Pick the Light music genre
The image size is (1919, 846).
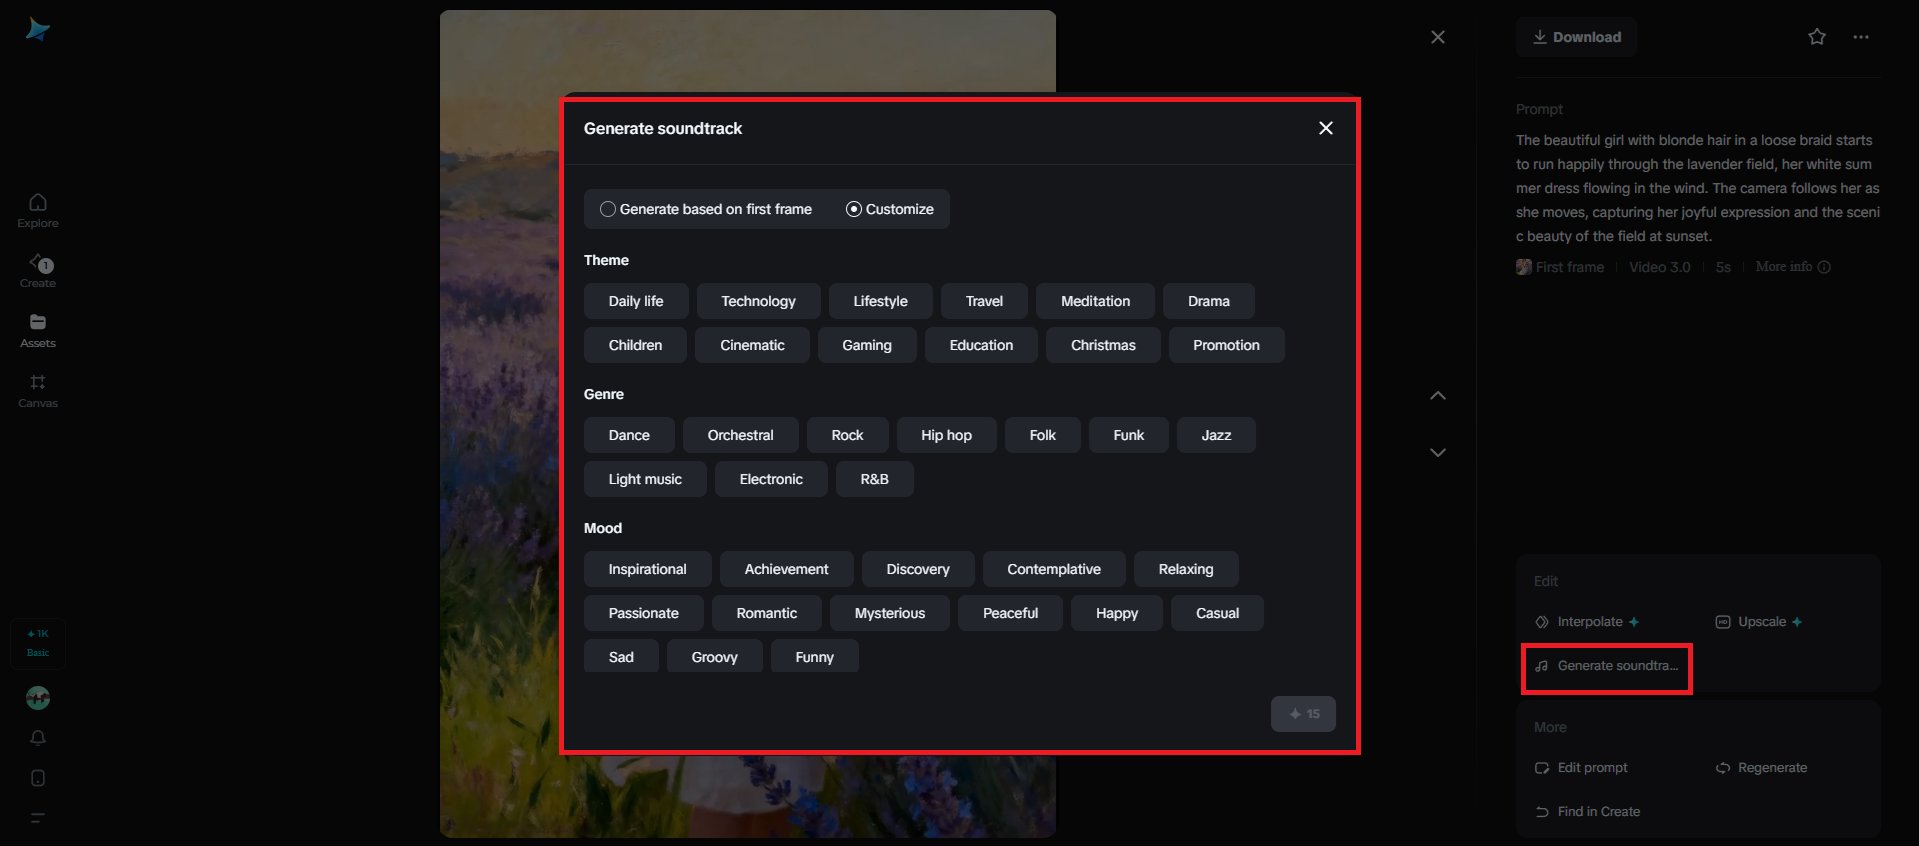click(x=645, y=479)
